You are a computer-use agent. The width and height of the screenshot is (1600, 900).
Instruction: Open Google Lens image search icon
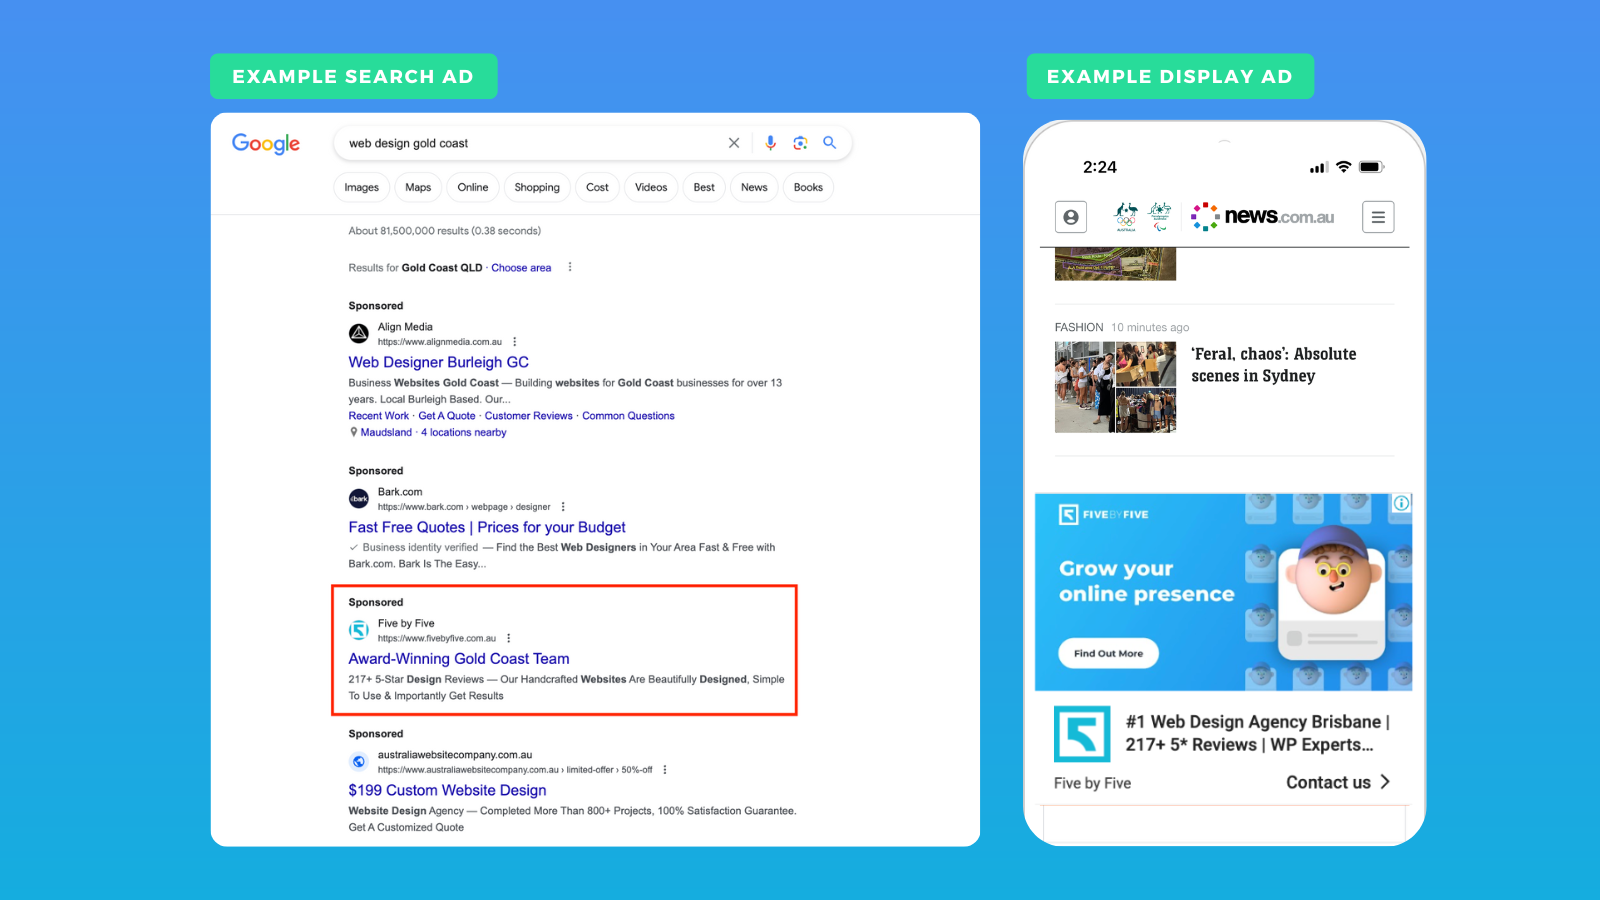point(800,143)
